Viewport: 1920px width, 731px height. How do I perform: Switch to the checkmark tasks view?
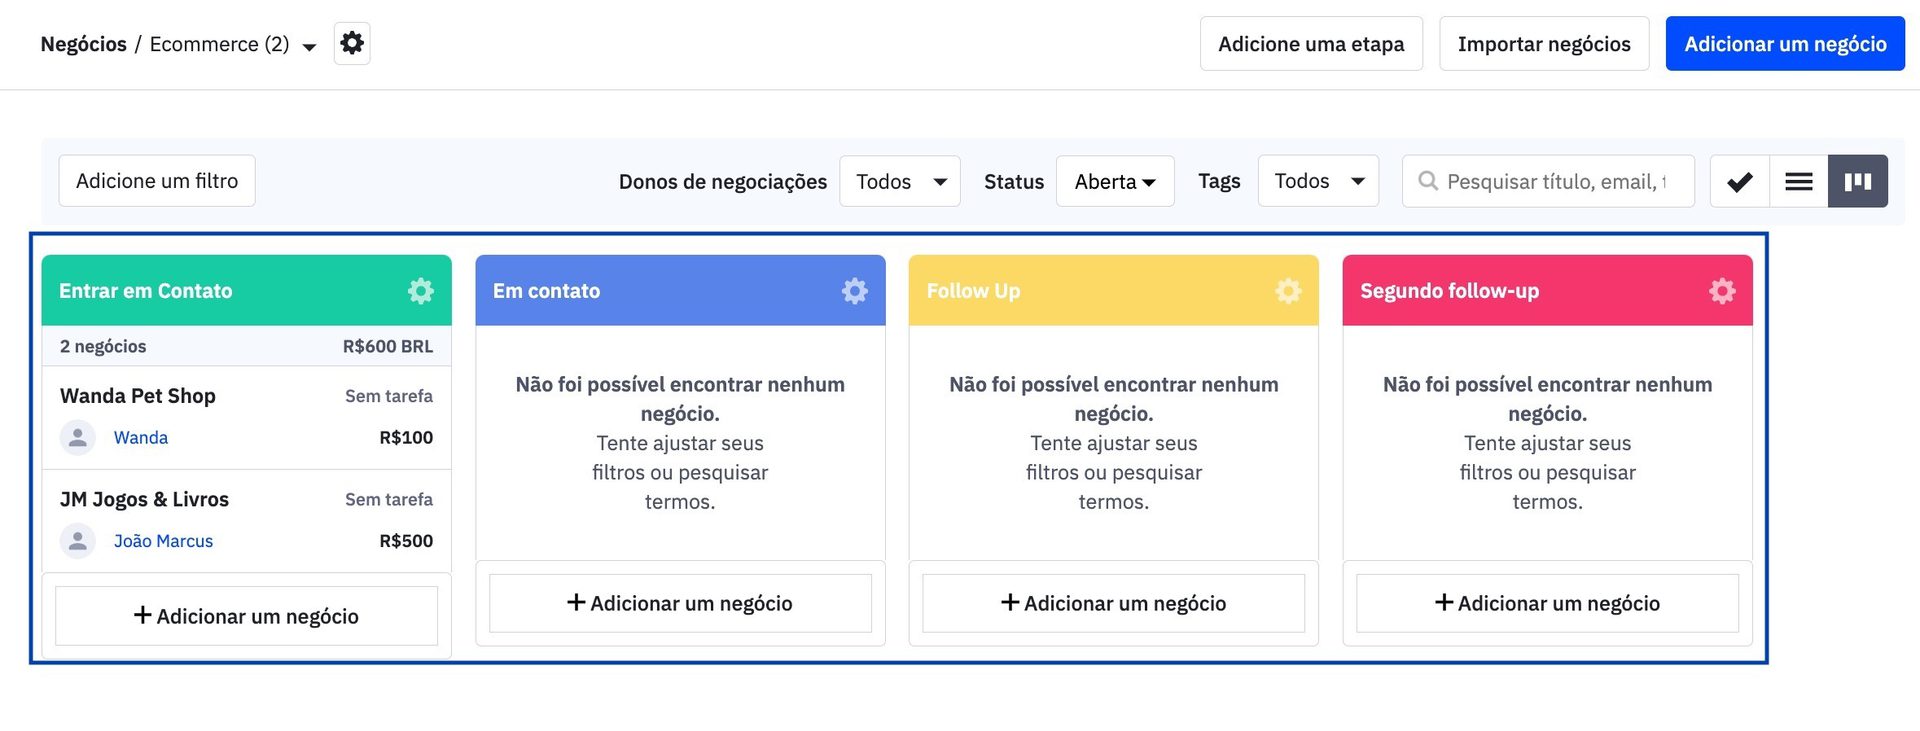(x=1740, y=181)
